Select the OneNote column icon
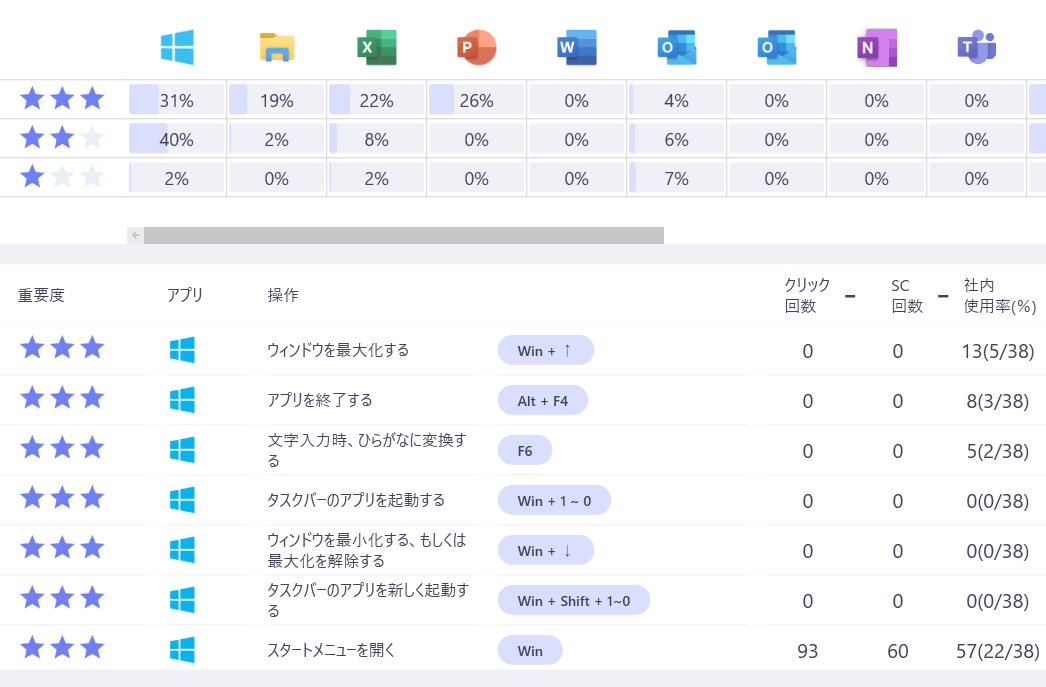Viewport: 1046px width, 687px height. pos(877,47)
